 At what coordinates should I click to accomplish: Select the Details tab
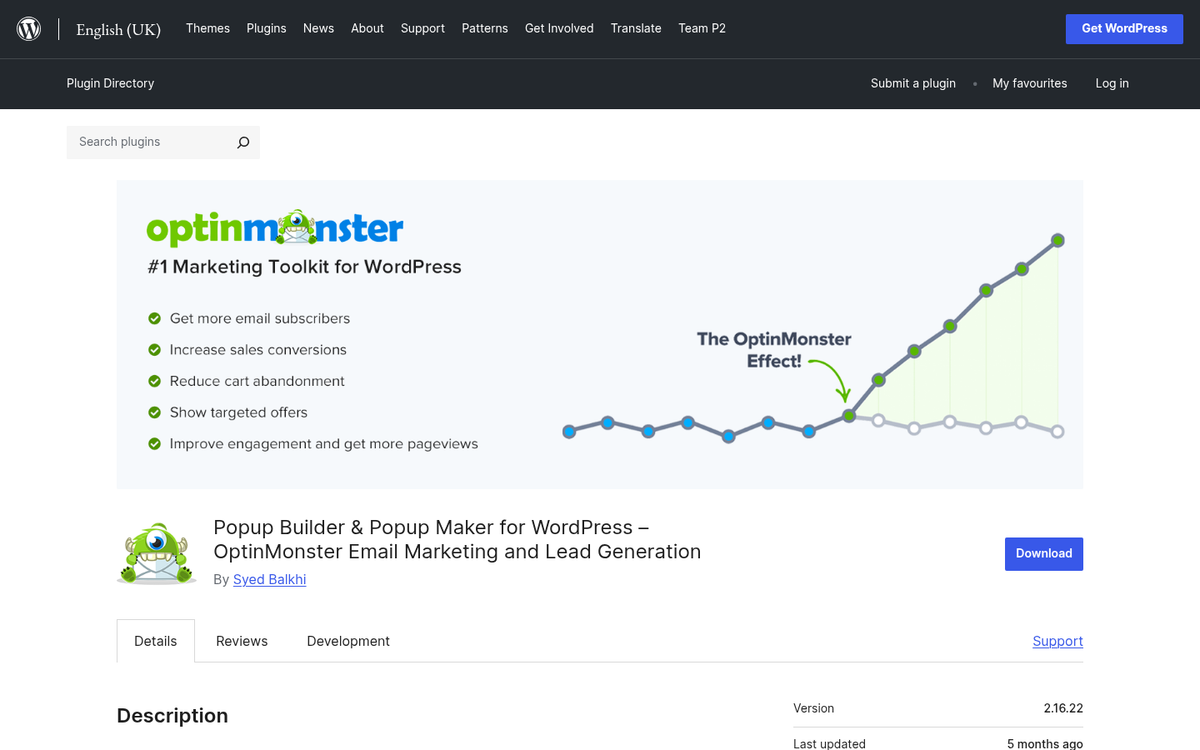pyautogui.click(x=155, y=640)
